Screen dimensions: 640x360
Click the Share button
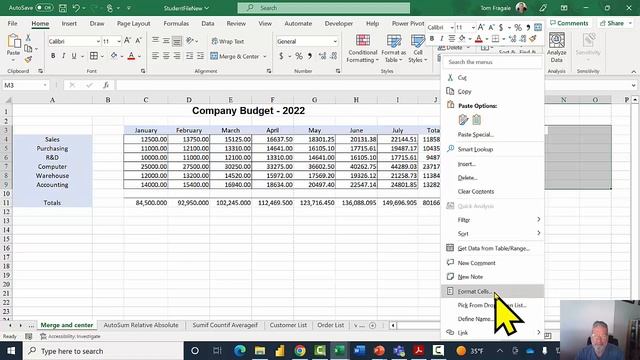coord(616,23)
